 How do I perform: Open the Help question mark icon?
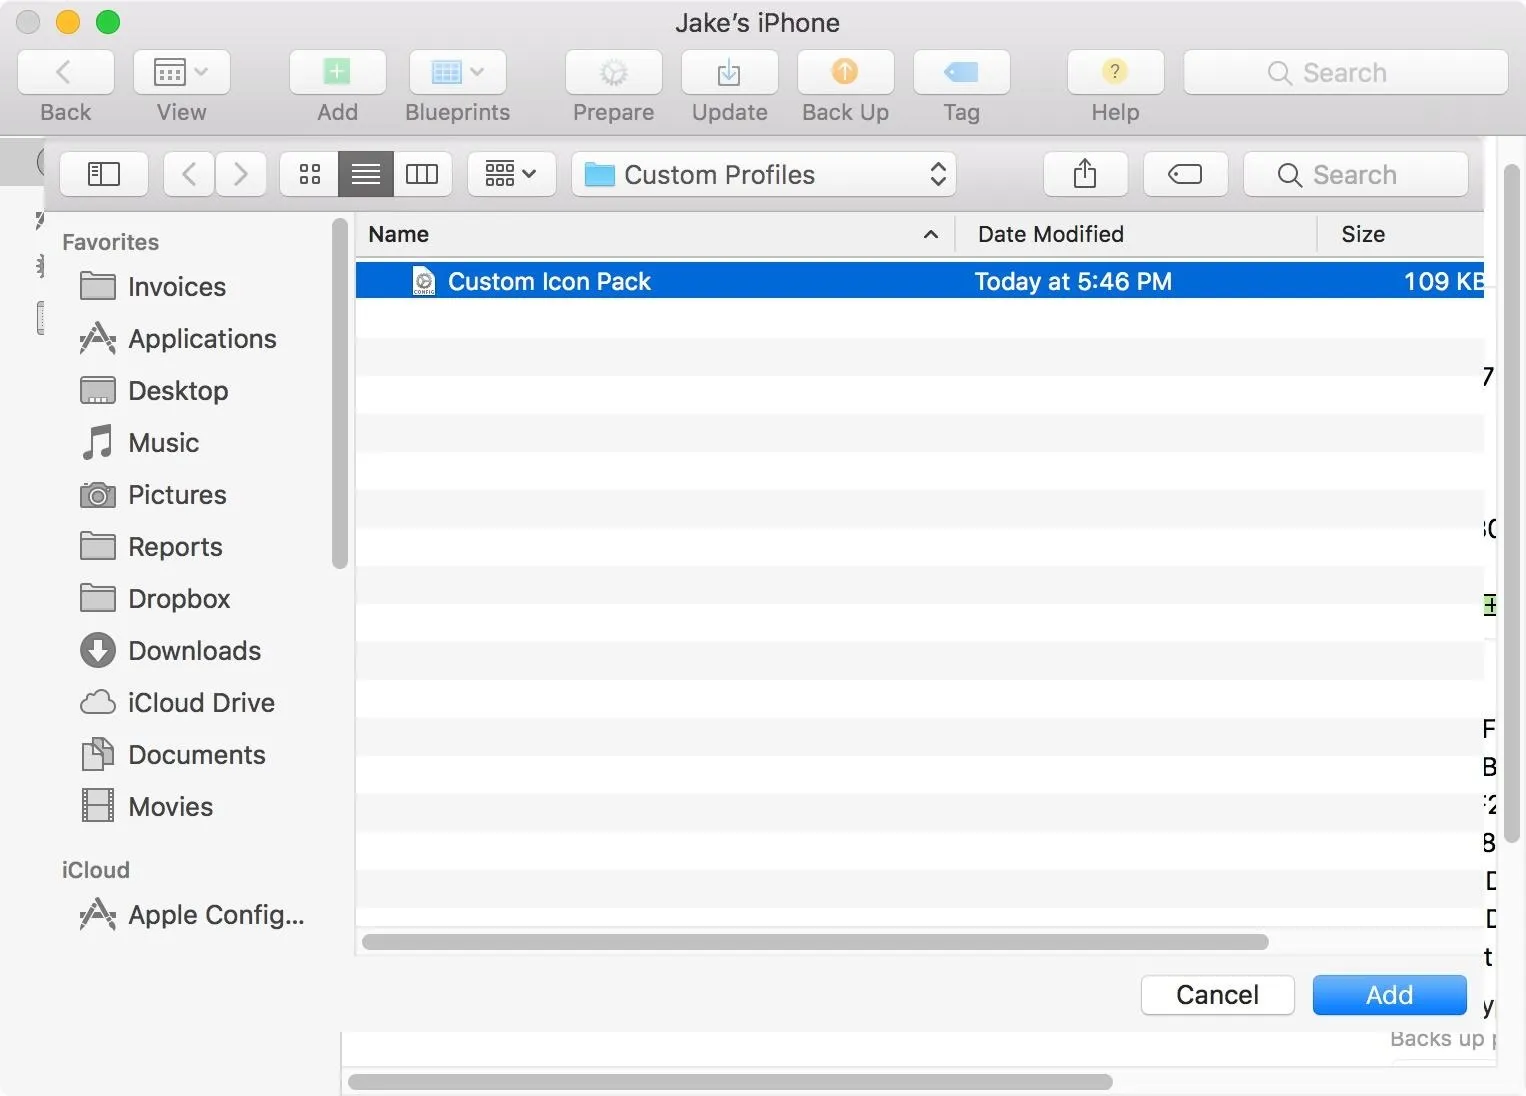[x=1115, y=72]
